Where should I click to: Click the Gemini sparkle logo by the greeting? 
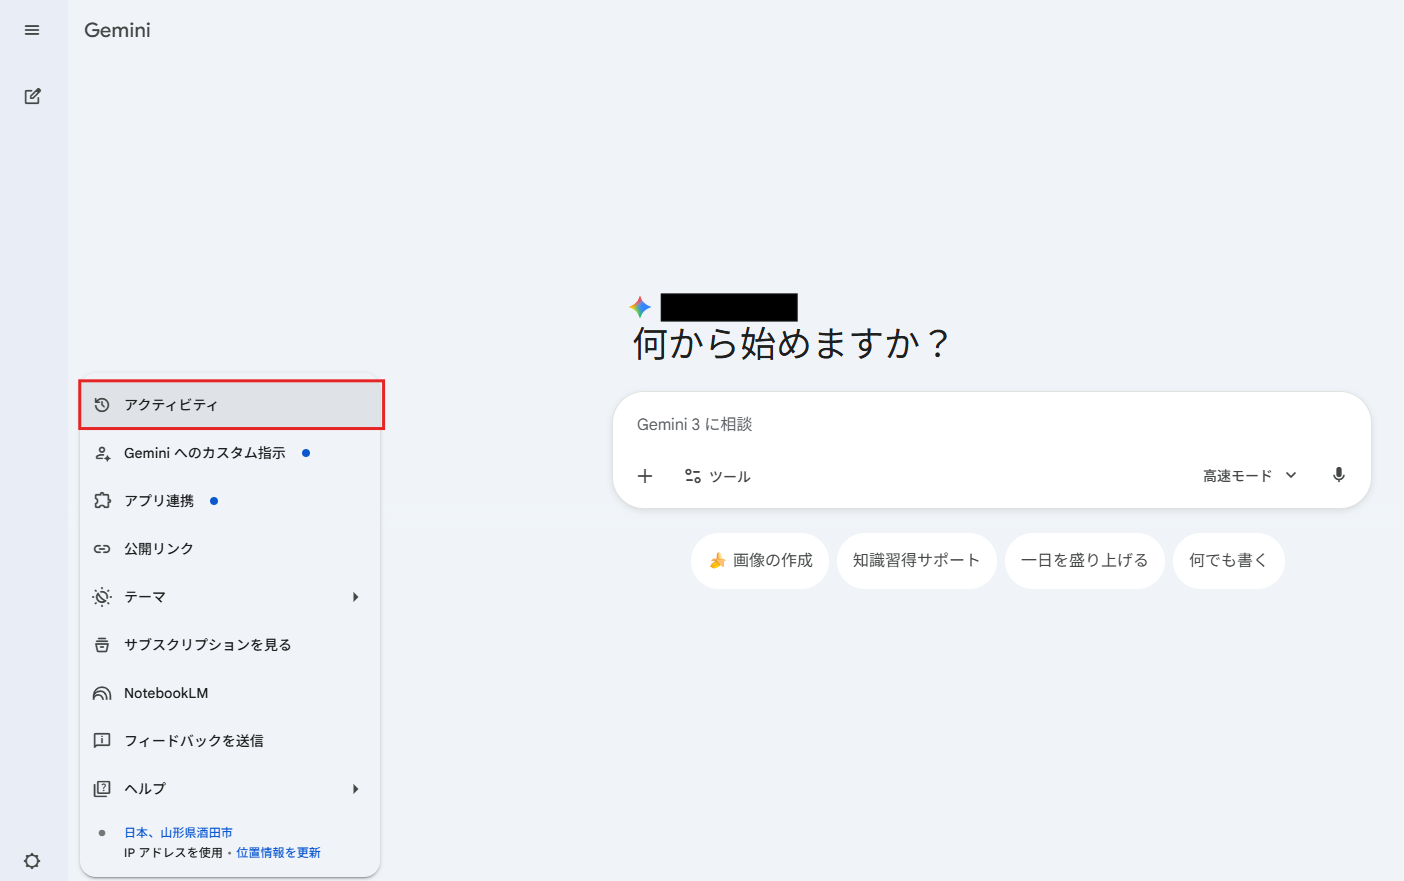pos(640,307)
